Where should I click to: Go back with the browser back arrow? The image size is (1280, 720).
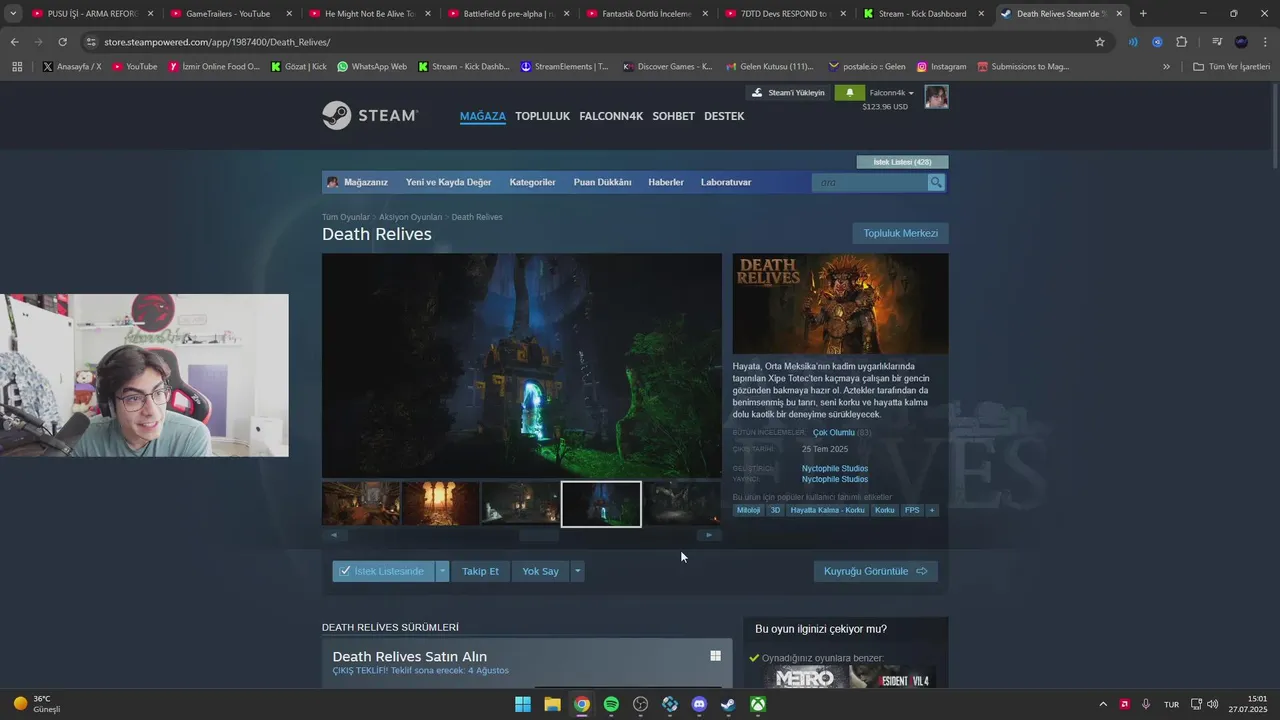pyautogui.click(x=14, y=42)
